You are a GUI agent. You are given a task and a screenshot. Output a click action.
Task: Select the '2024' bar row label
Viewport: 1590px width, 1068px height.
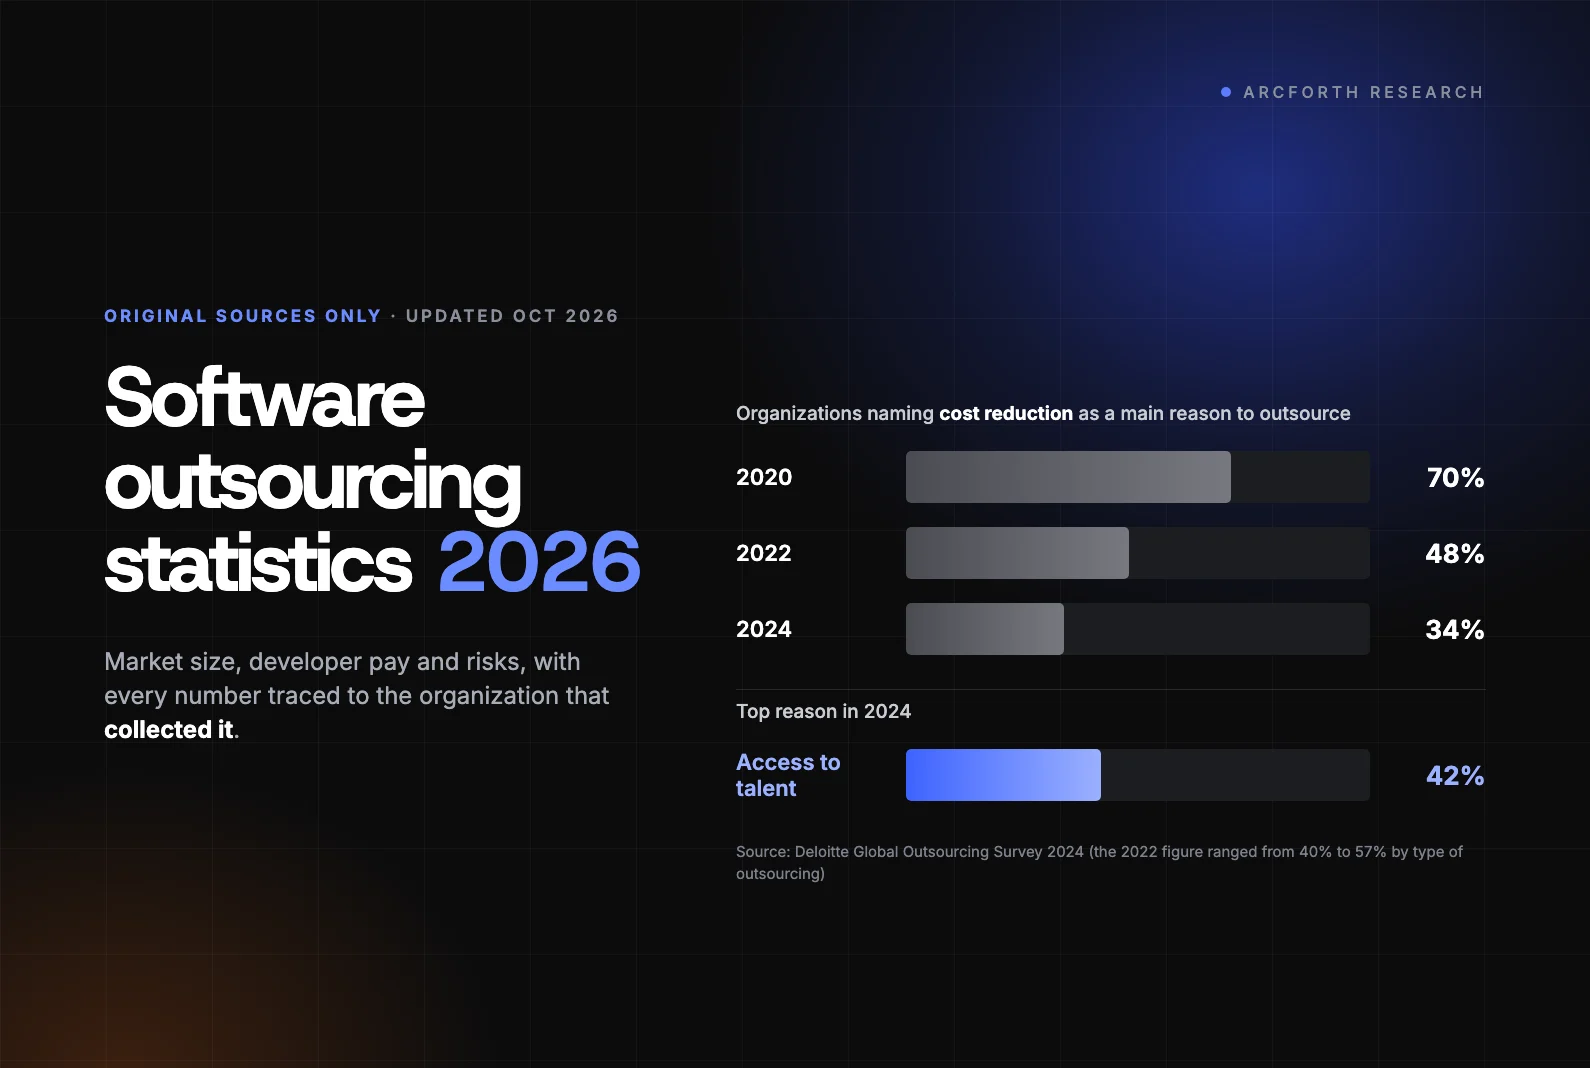coord(764,629)
